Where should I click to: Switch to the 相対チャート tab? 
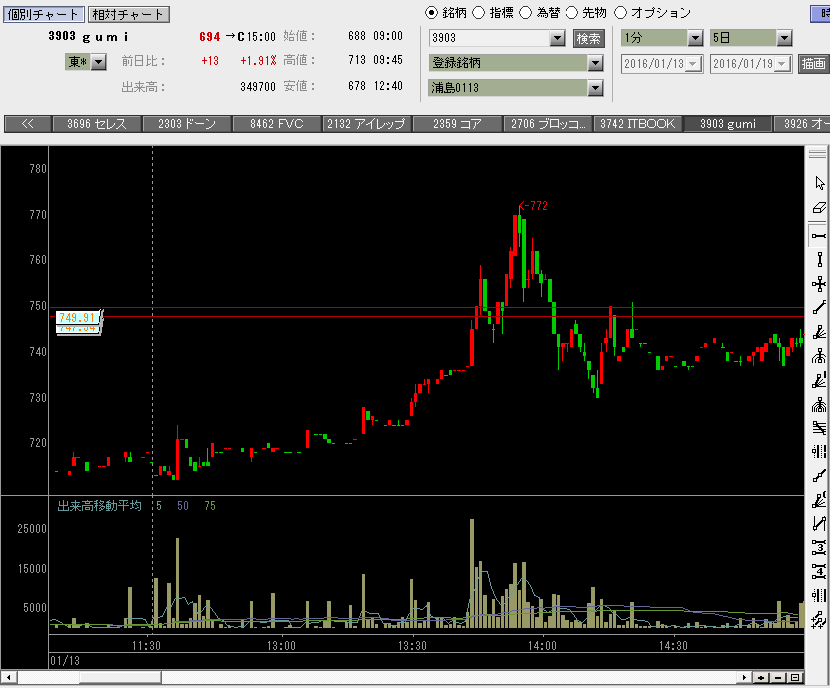point(129,14)
